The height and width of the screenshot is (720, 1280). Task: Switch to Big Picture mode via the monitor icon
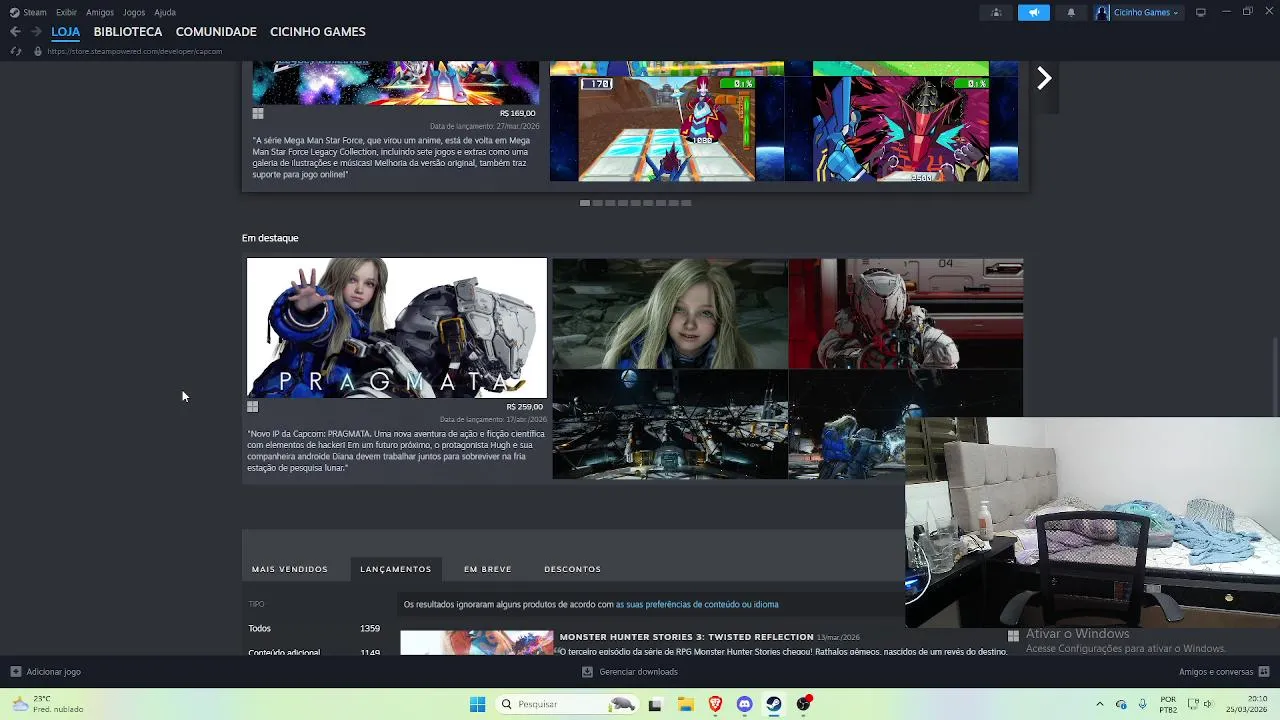[x=1201, y=12]
